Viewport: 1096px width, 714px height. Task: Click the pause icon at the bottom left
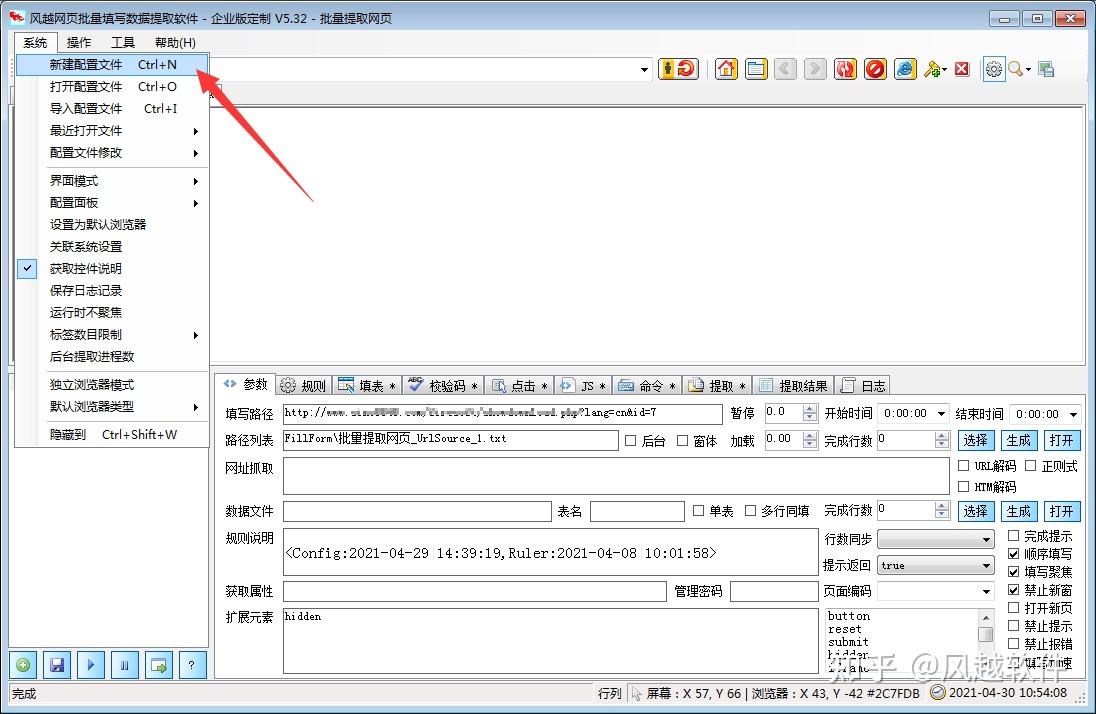coord(126,665)
